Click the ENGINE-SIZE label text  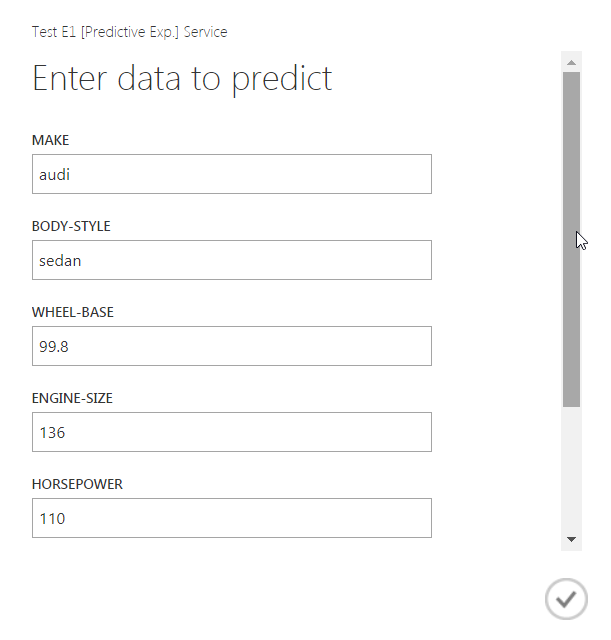[x=72, y=398]
